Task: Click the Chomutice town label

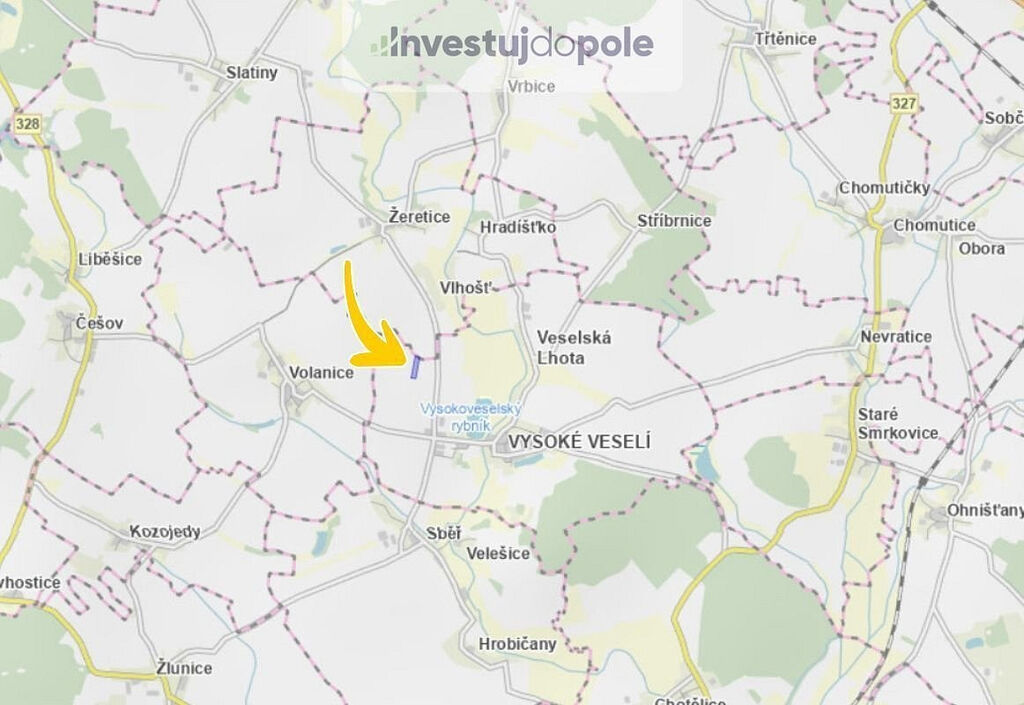Action: click(x=934, y=225)
